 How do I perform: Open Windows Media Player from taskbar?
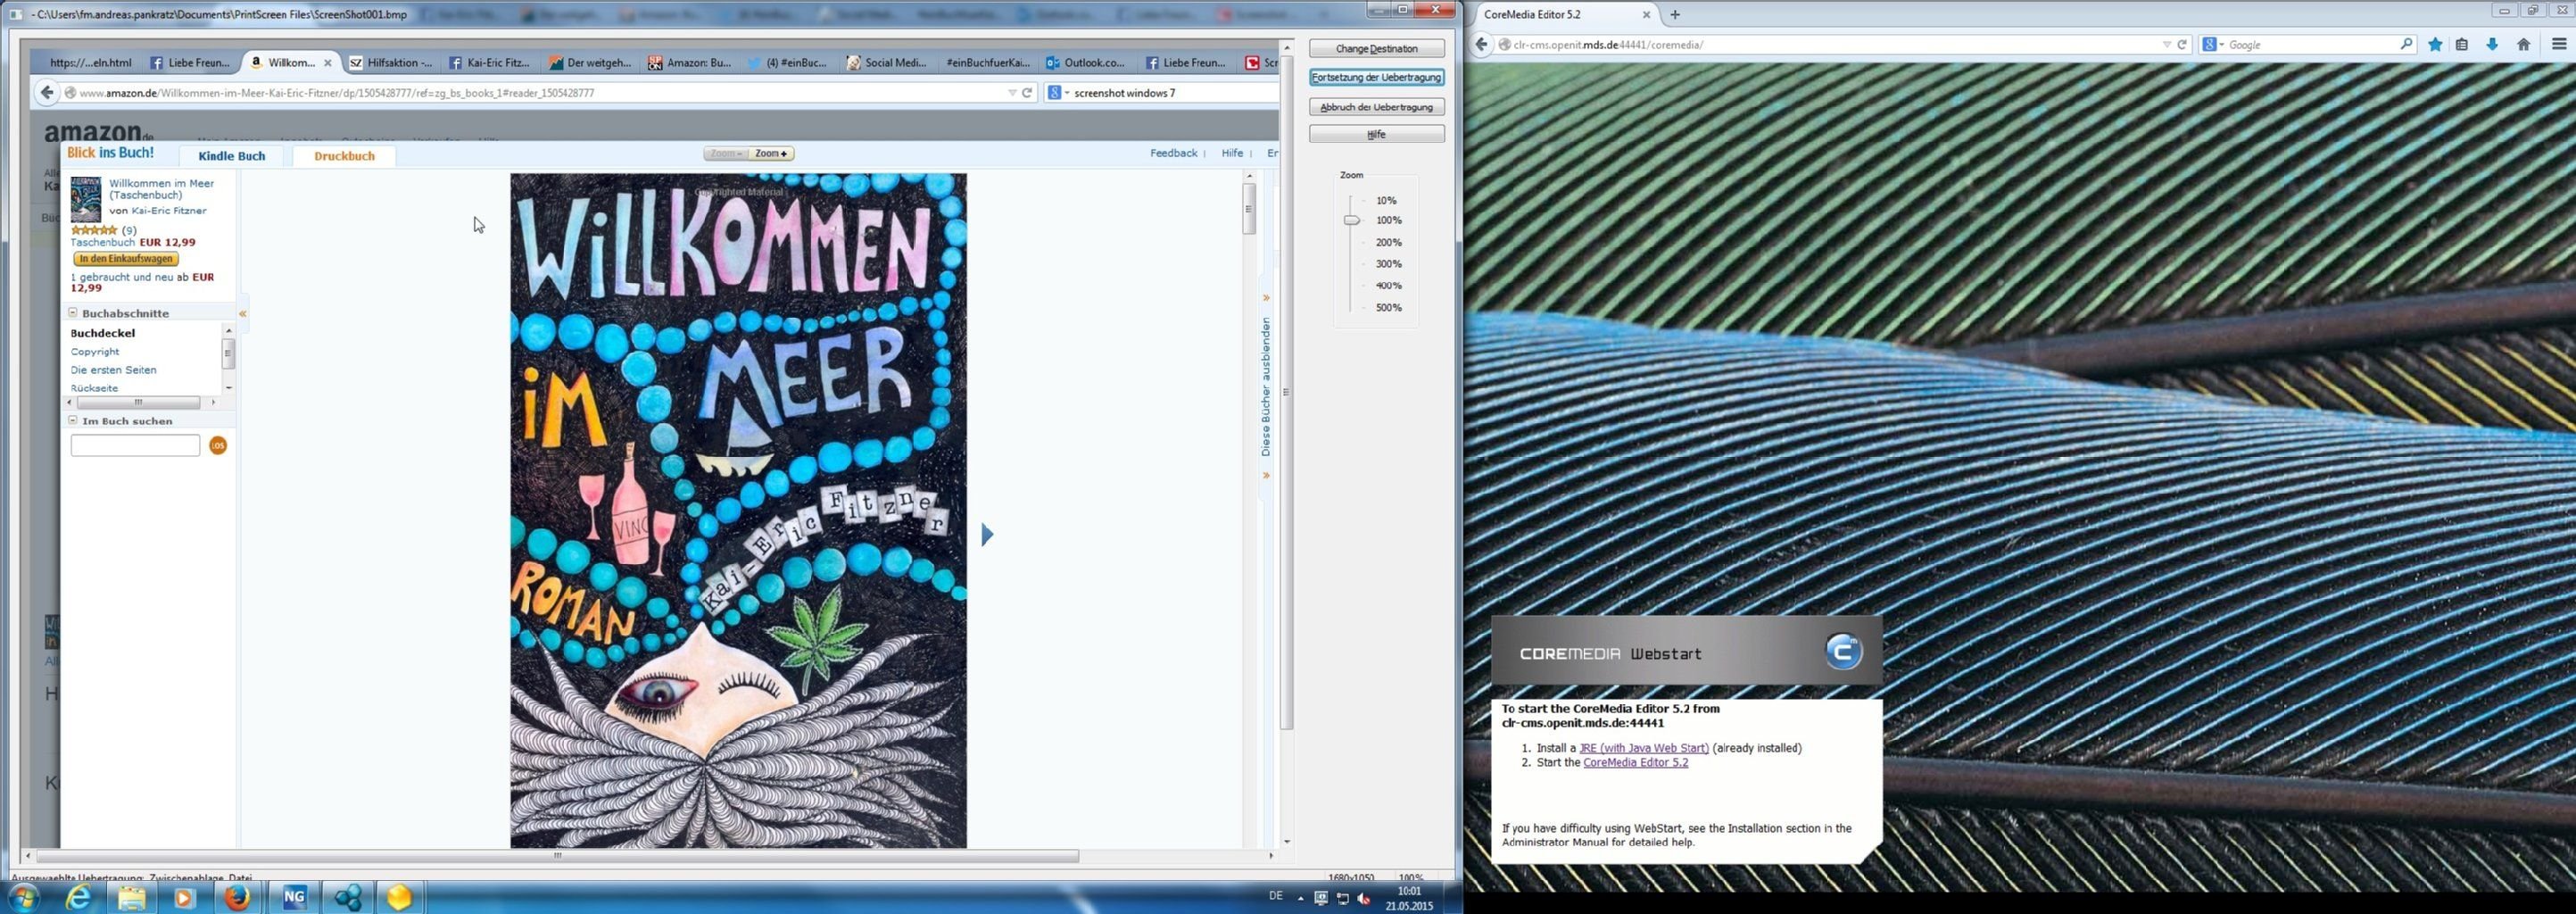pos(184,897)
